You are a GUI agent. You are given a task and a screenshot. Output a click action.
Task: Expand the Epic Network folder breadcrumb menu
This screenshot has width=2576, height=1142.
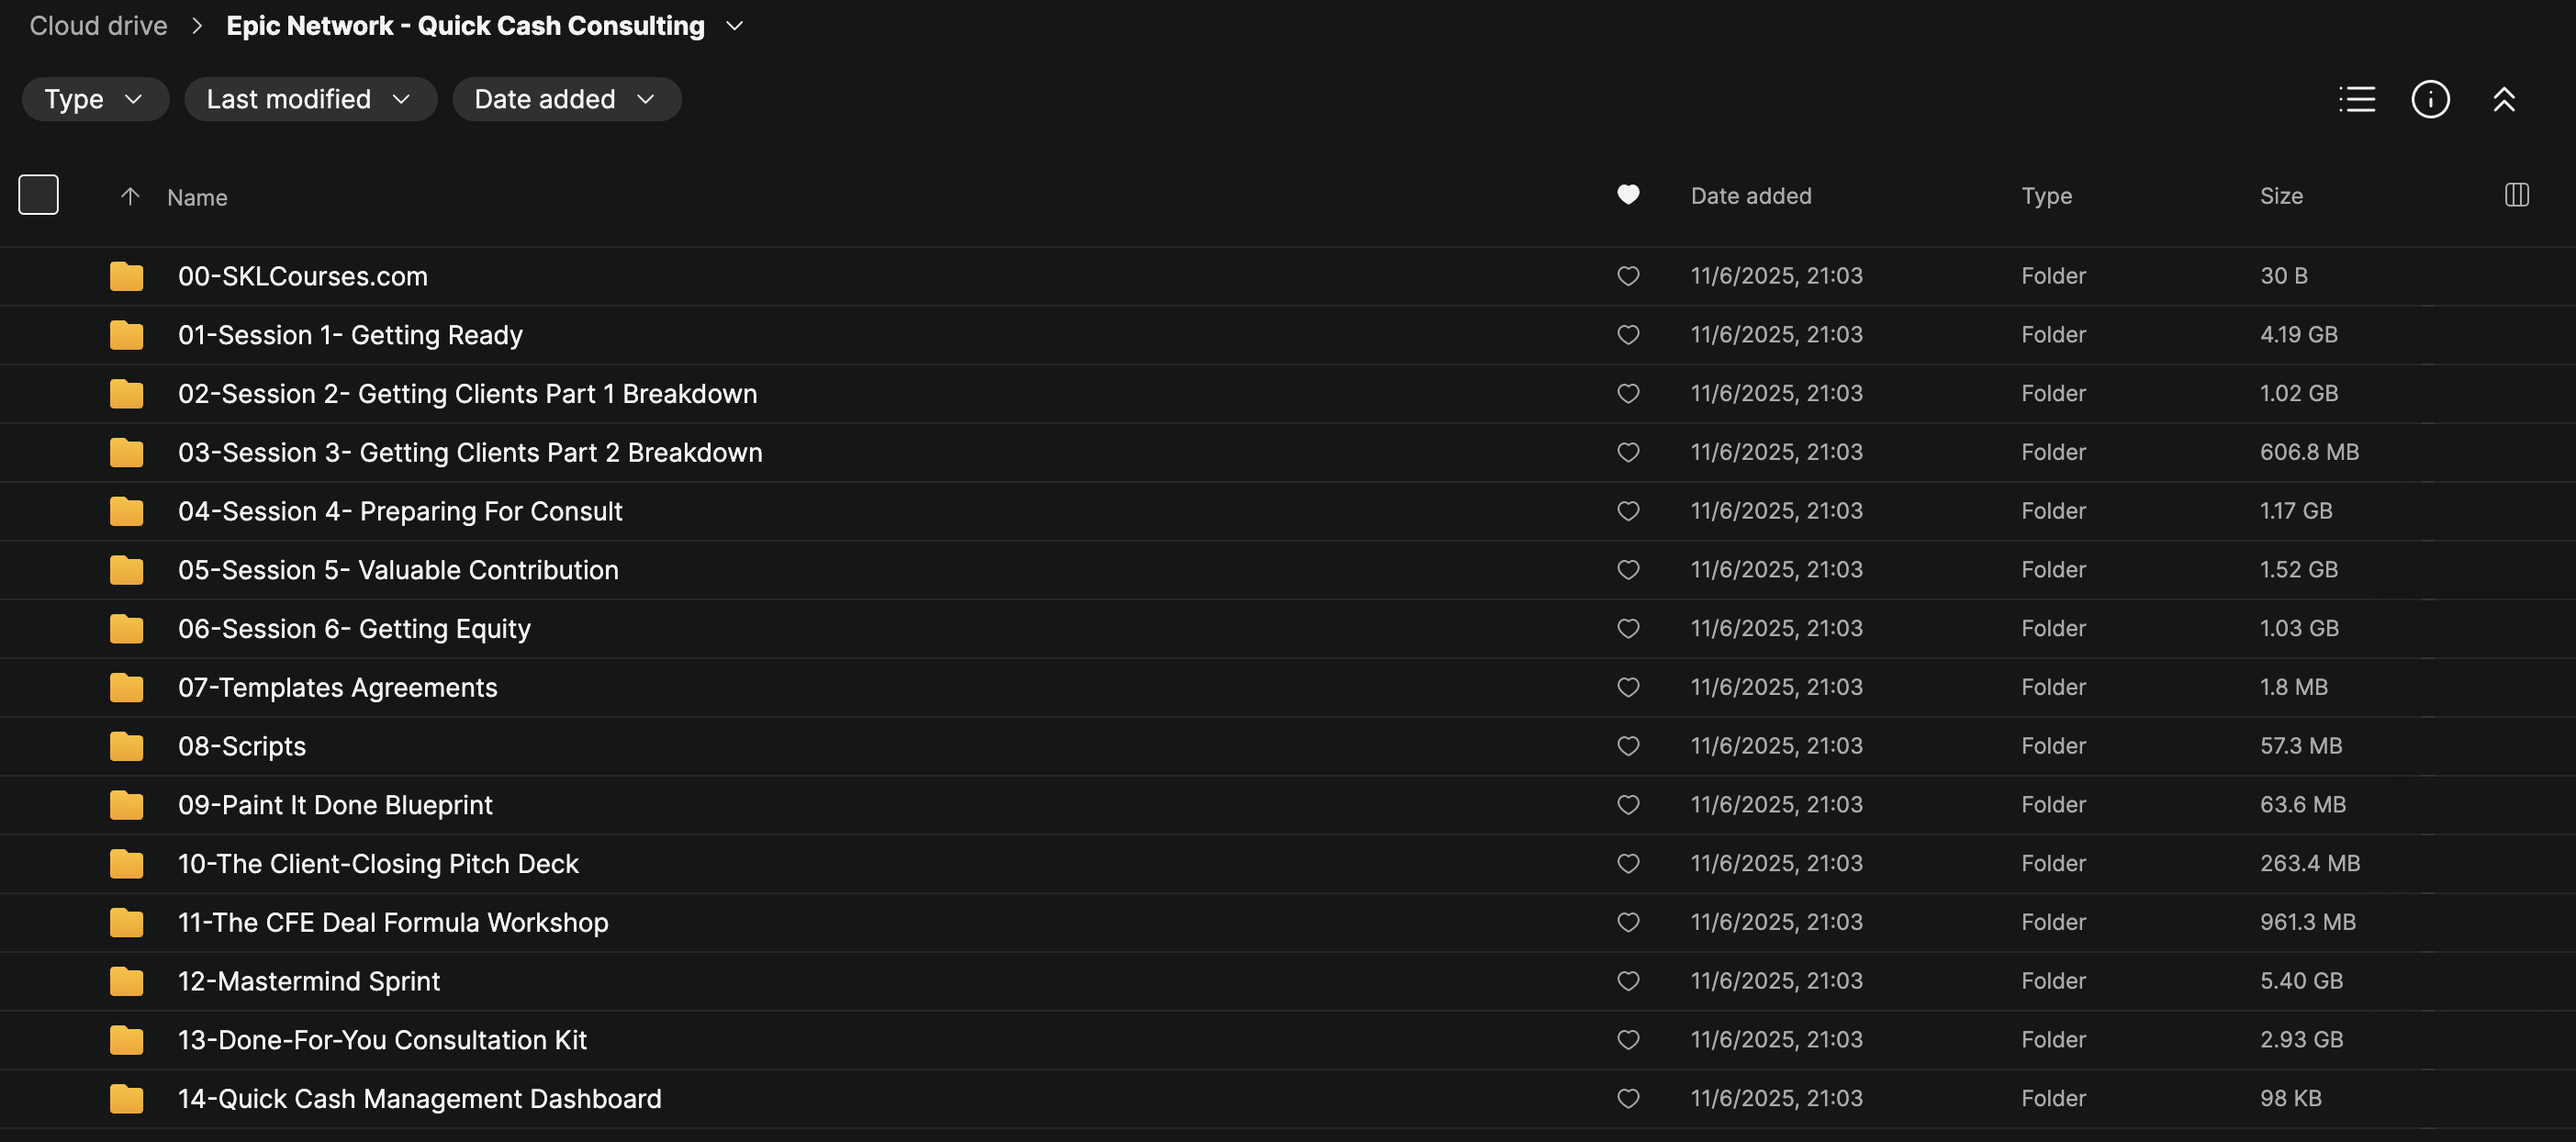coord(735,26)
